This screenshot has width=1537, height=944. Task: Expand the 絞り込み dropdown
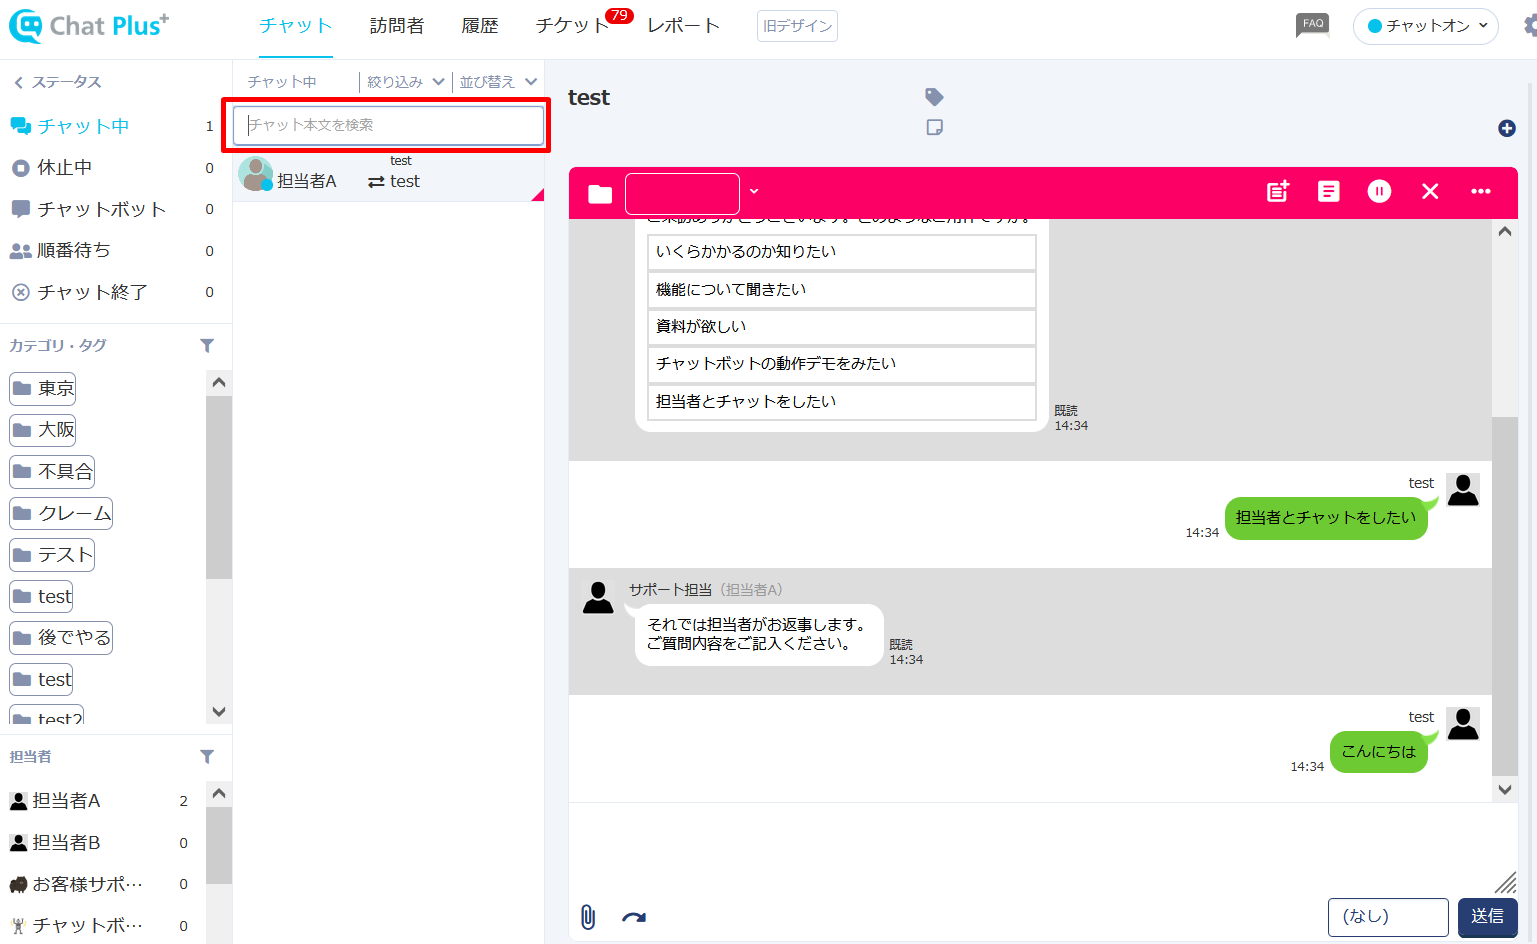coord(405,82)
